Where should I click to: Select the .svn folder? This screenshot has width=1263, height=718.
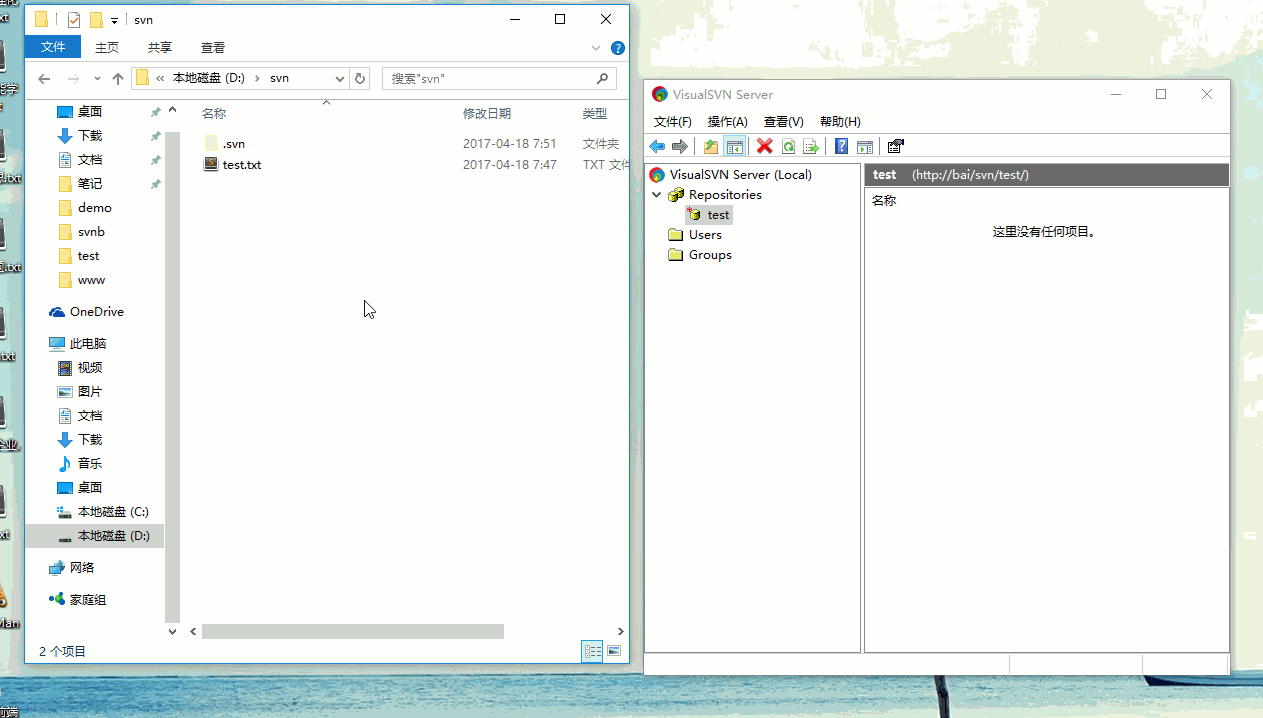coord(233,144)
